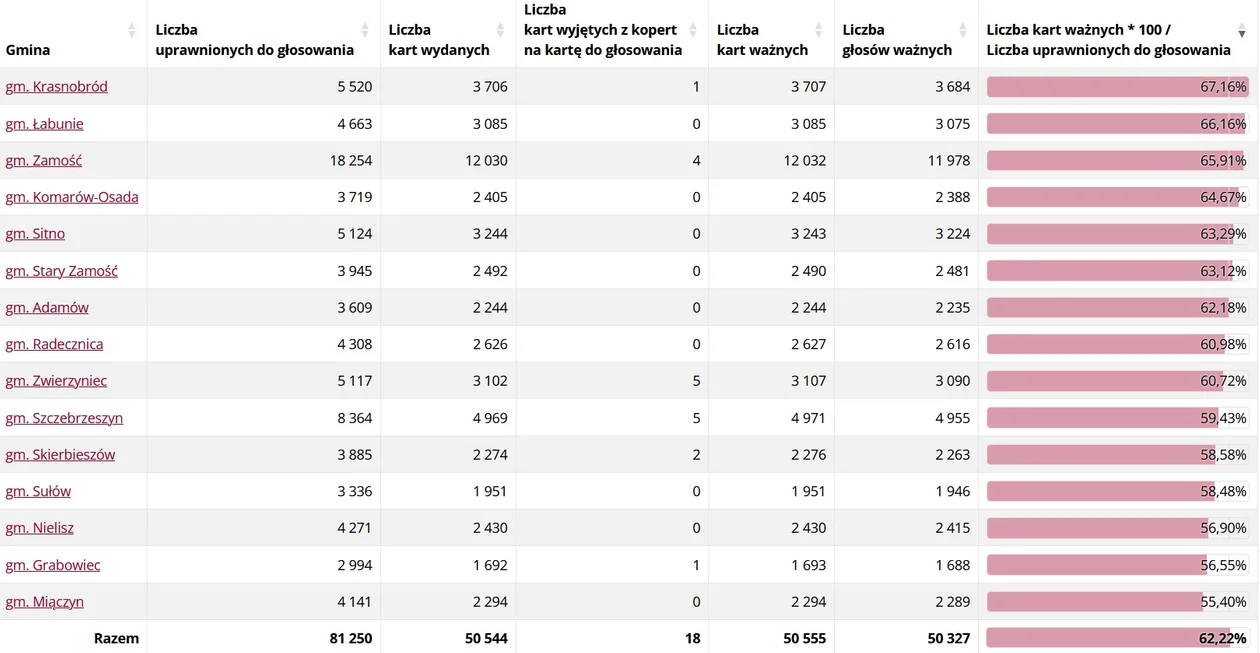Select the gm. Stary Zamość link
Viewport: 1260px width, 653px height.
61,271
